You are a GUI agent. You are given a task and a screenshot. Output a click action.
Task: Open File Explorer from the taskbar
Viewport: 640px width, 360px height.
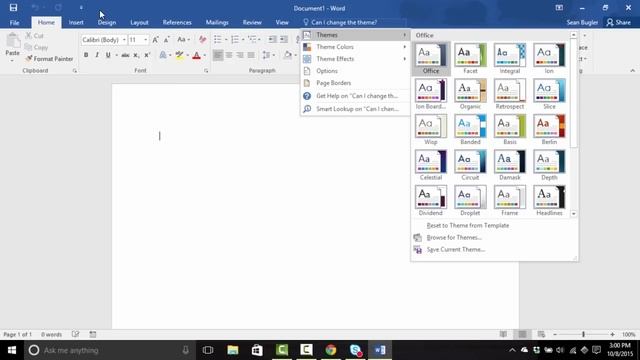pyautogui.click(x=233, y=350)
